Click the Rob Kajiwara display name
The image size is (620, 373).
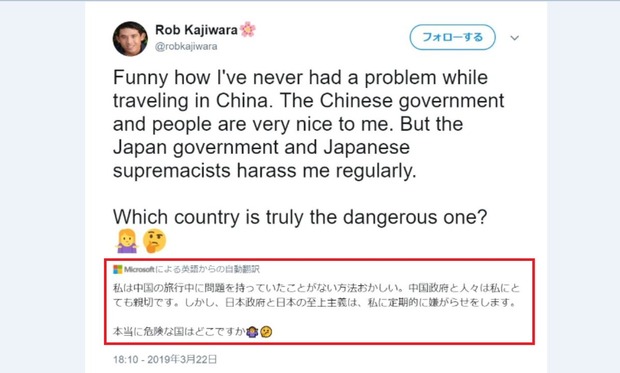[196, 30]
